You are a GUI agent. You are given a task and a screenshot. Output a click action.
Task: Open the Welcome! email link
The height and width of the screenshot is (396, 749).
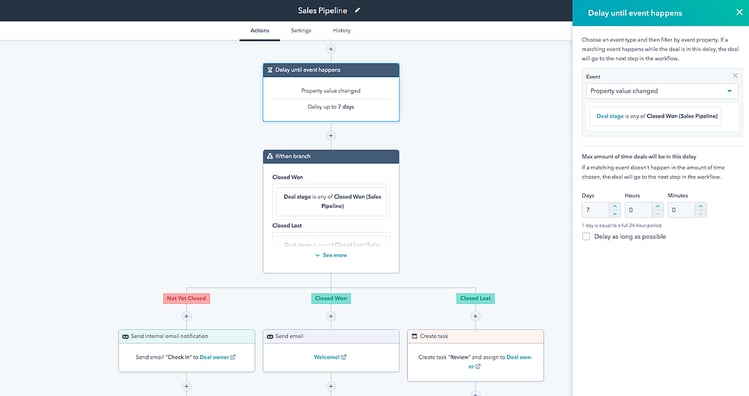(330, 357)
